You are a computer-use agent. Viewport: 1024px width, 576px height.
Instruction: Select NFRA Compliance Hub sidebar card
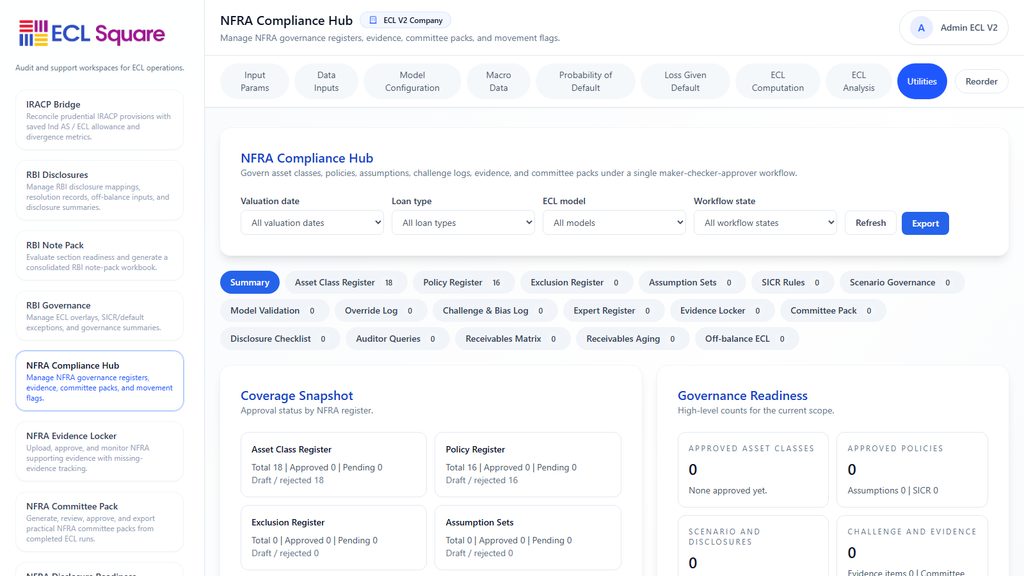point(99,381)
